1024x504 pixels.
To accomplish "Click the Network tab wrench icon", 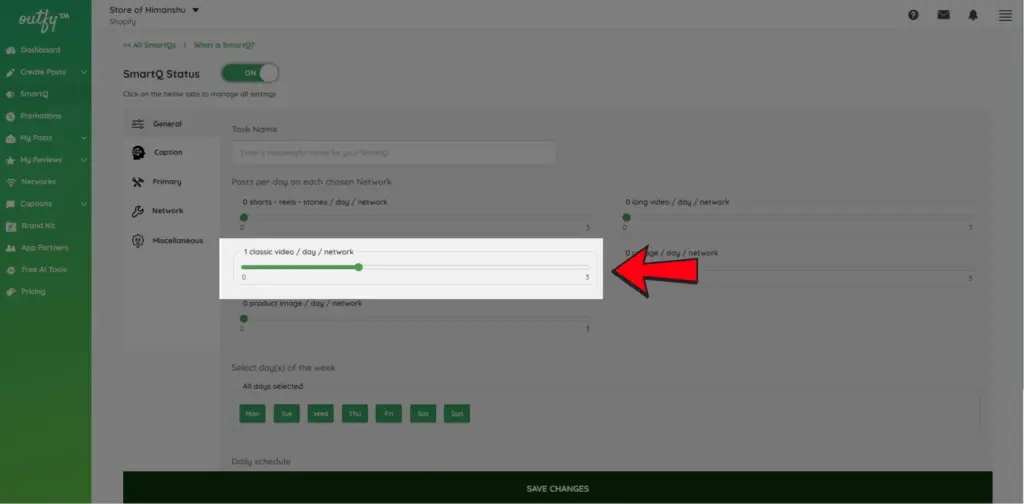I will tap(138, 211).
